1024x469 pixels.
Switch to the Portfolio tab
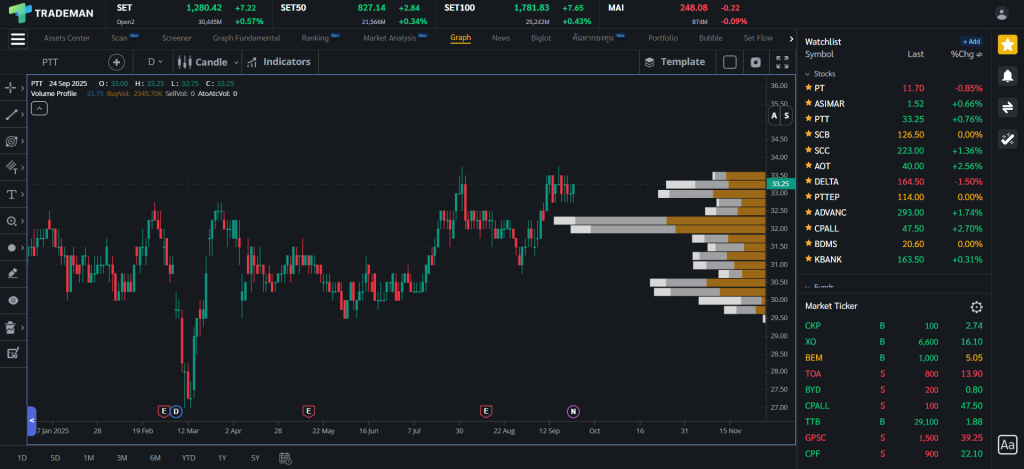(663, 38)
